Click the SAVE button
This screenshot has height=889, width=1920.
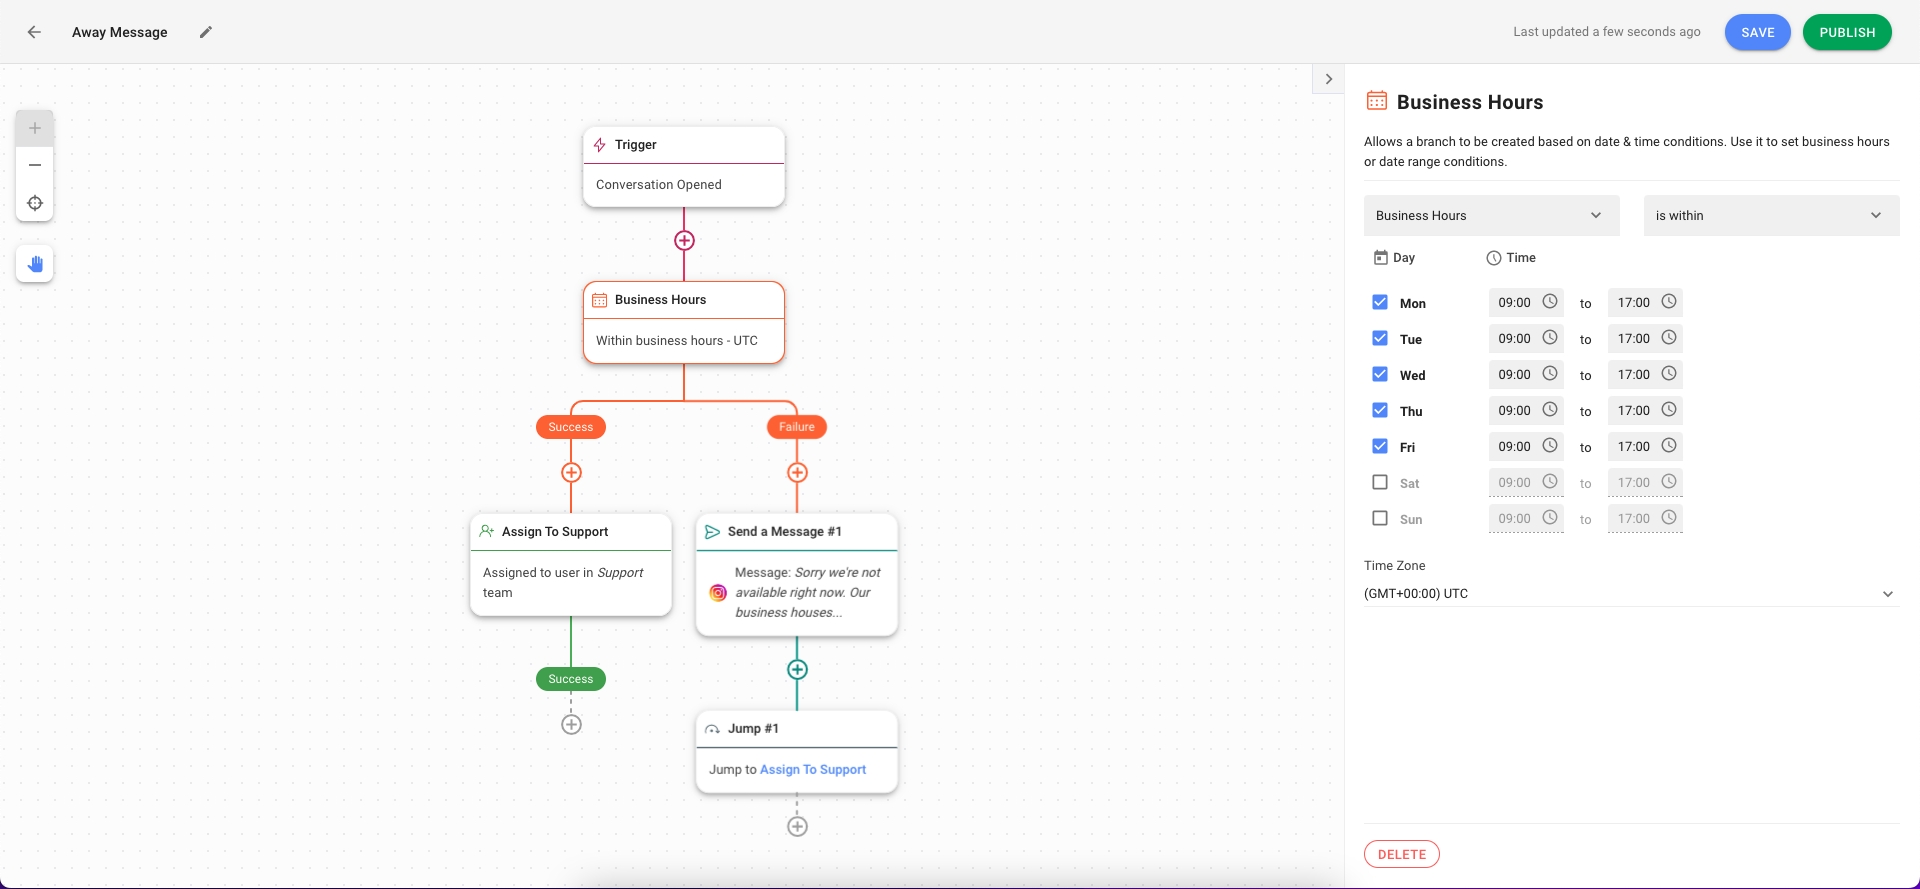coord(1757,32)
